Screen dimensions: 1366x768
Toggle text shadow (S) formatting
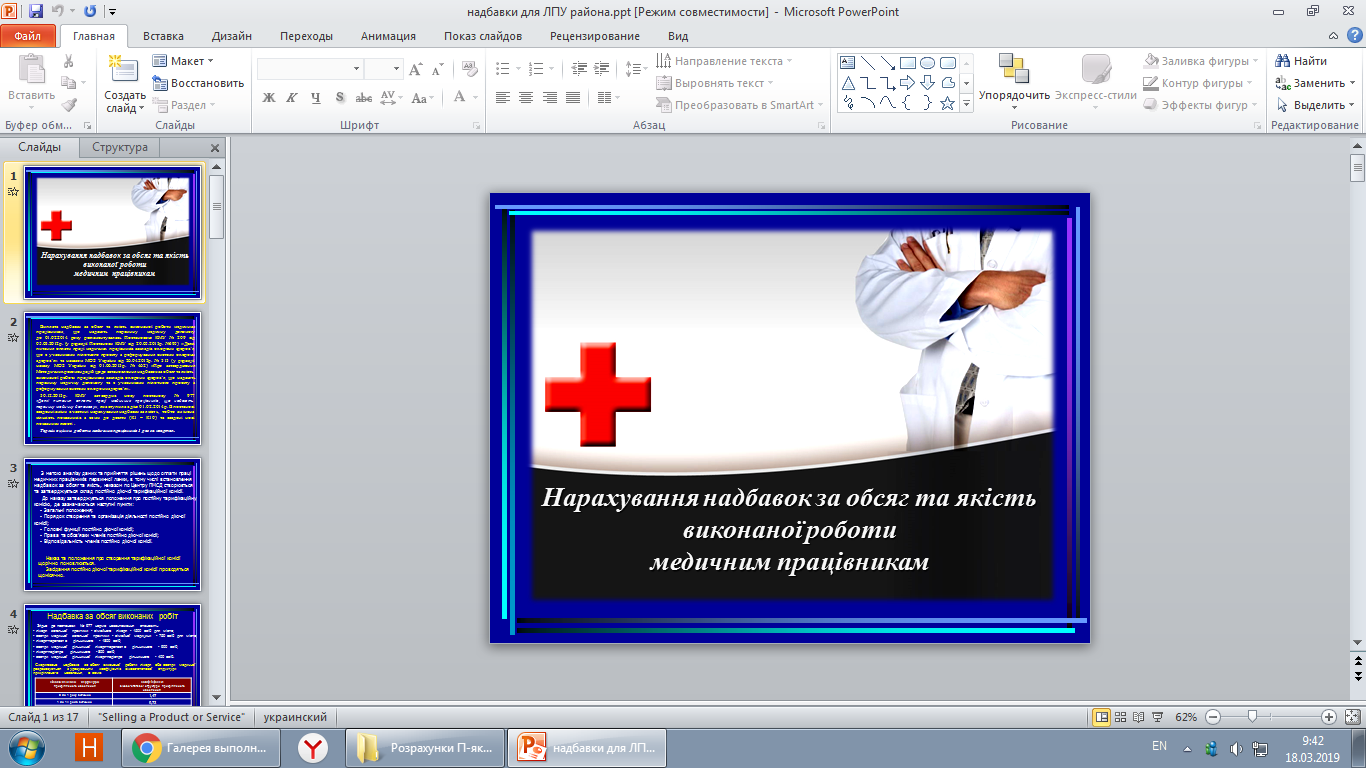(340, 97)
